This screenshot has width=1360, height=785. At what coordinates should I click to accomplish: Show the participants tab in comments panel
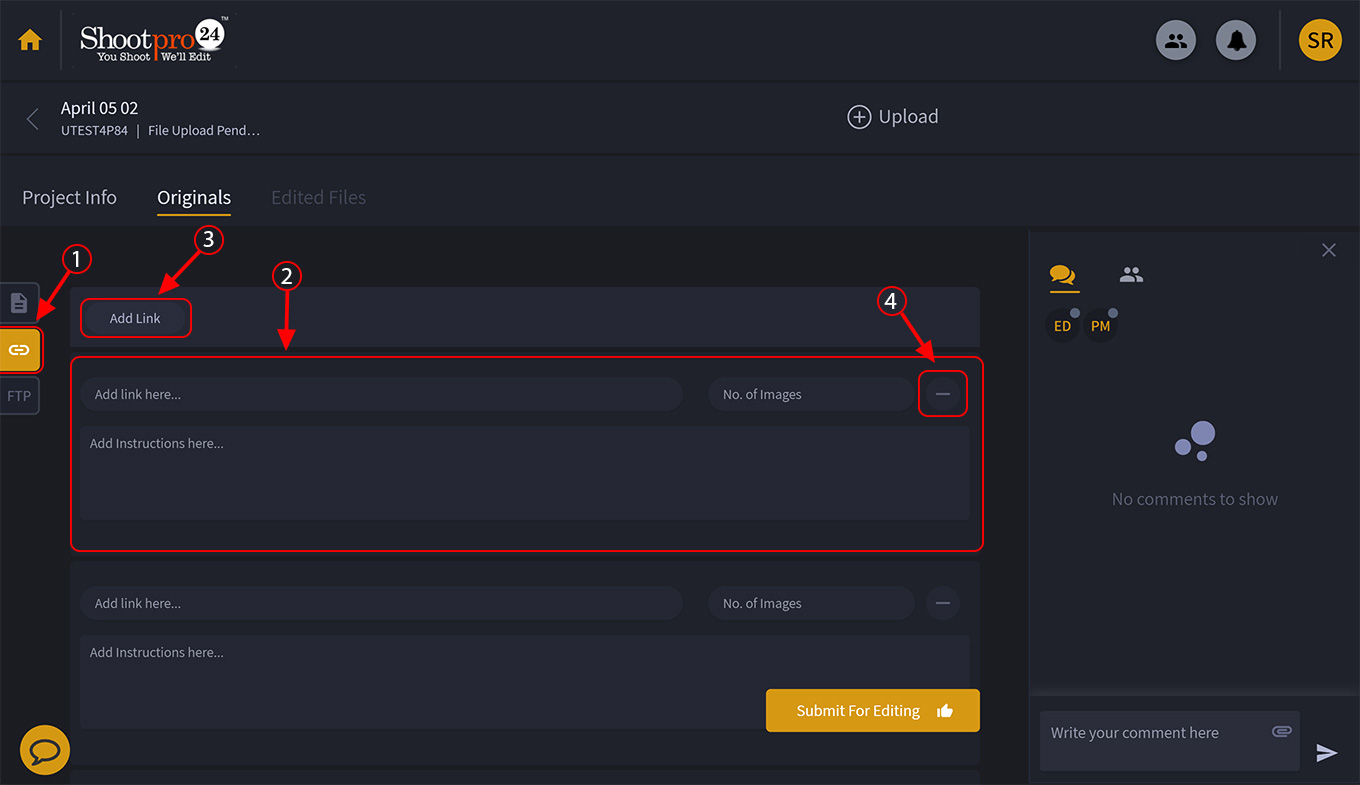click(1131, 275)
